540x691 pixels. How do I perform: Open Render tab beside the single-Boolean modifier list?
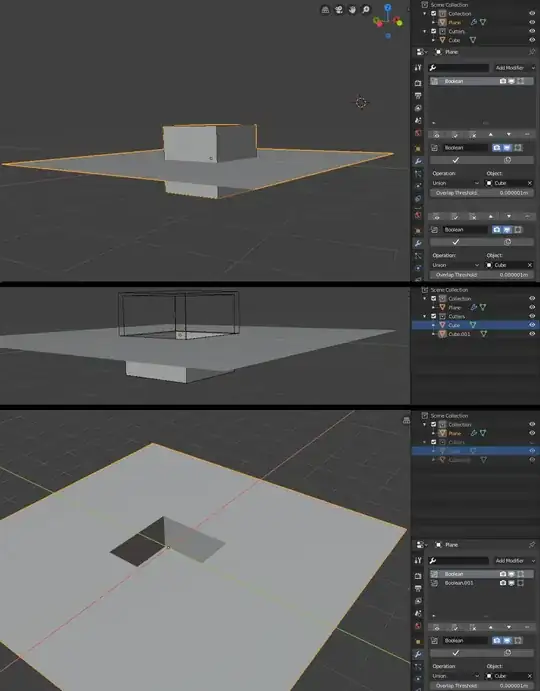(x=418, y=83)
